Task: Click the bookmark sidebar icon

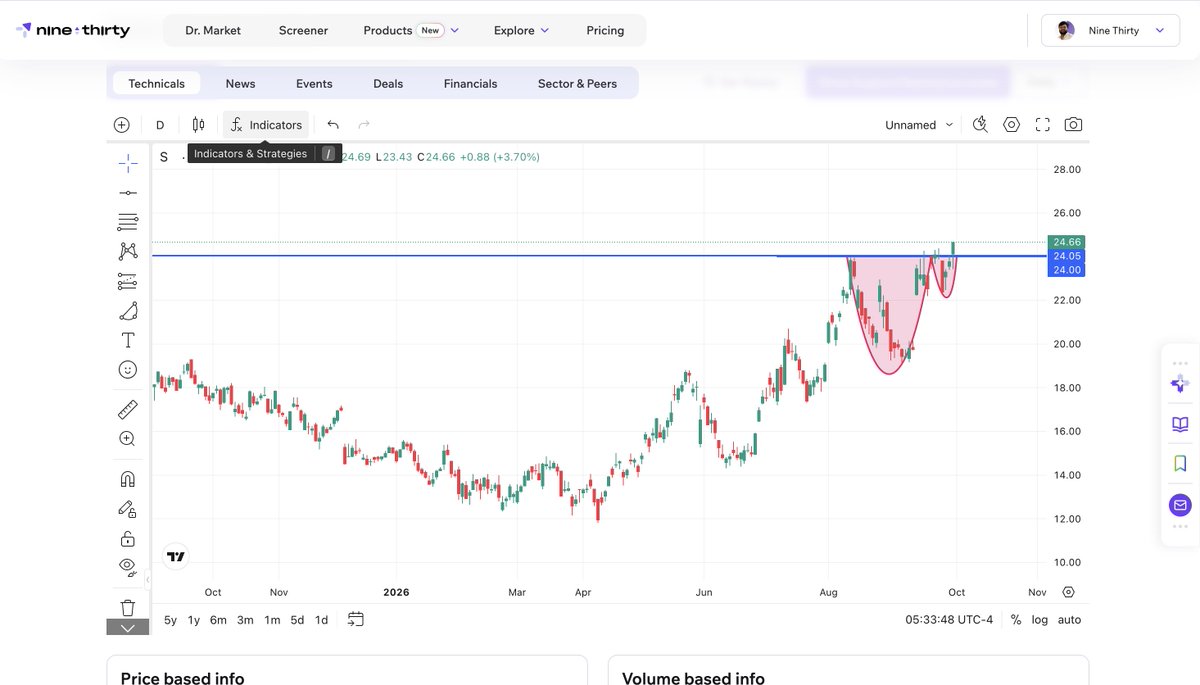Action: pos(1180,464)
